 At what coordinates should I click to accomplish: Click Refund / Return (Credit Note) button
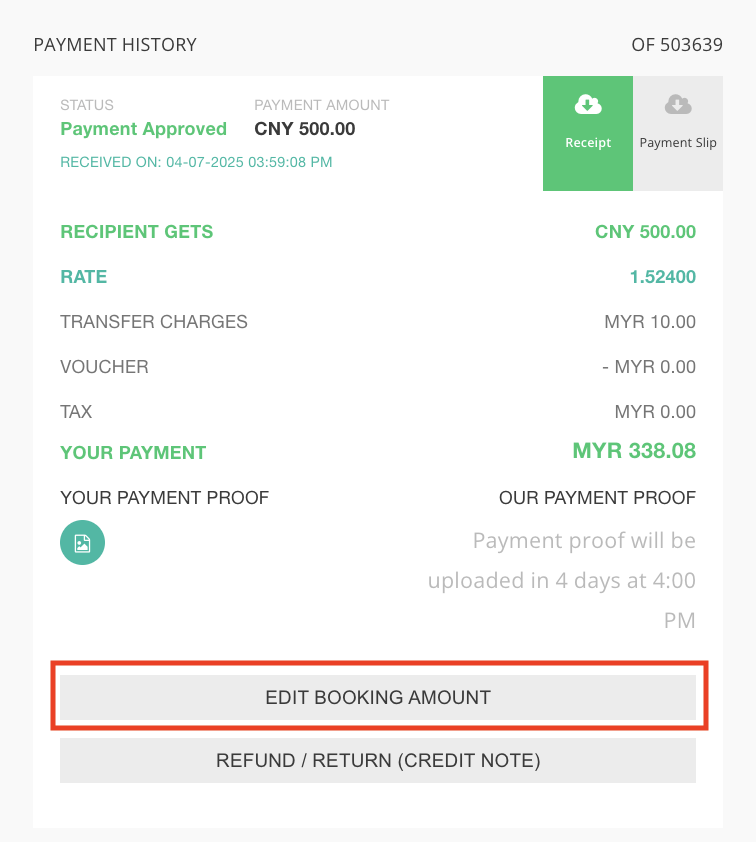tap(378, 761)
